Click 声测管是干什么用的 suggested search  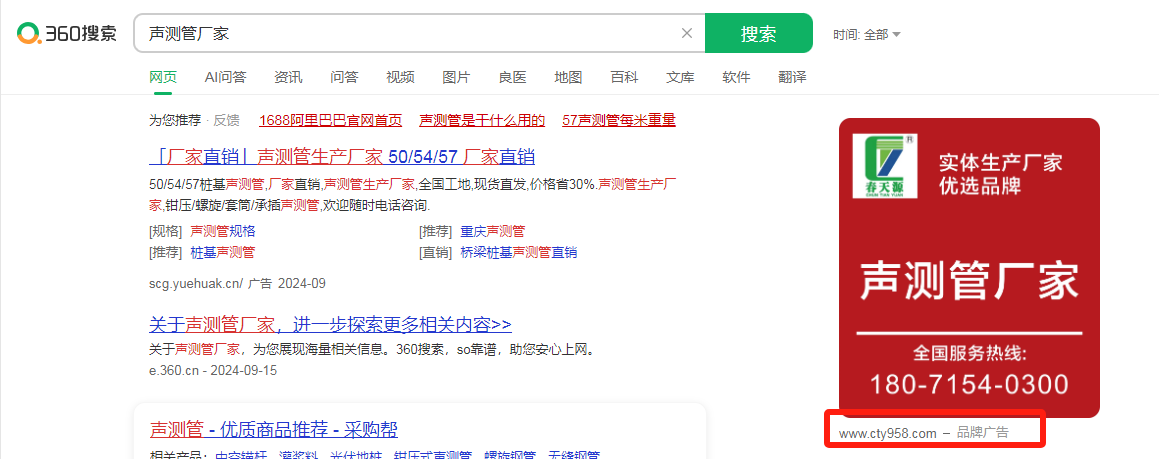click(482, 120)
